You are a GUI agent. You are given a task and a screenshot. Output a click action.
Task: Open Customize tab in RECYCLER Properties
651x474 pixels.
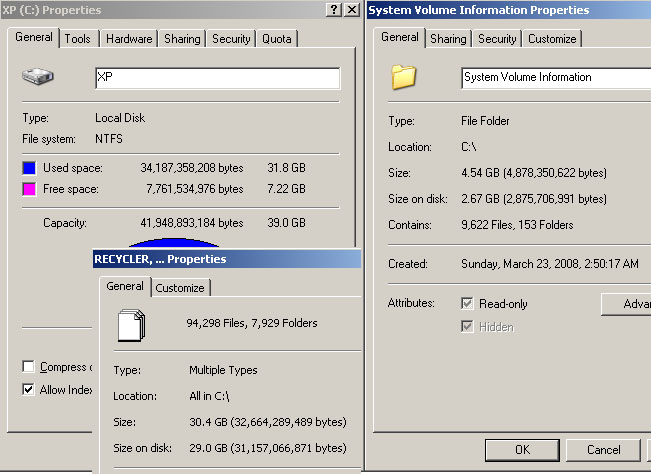pyautogui.click(x=180, y=288)
